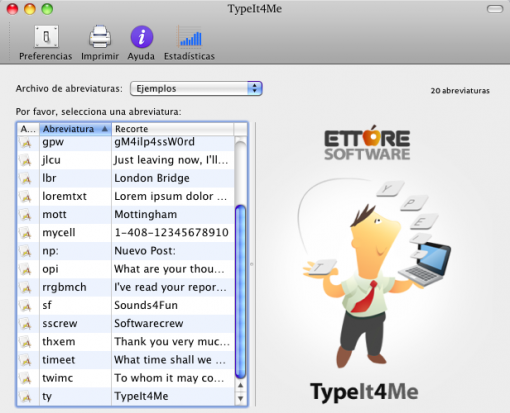The height and width of the screenshot is (413, 510).
Task: Select the np: abbreviation
Action: click(x=50, y=251)
